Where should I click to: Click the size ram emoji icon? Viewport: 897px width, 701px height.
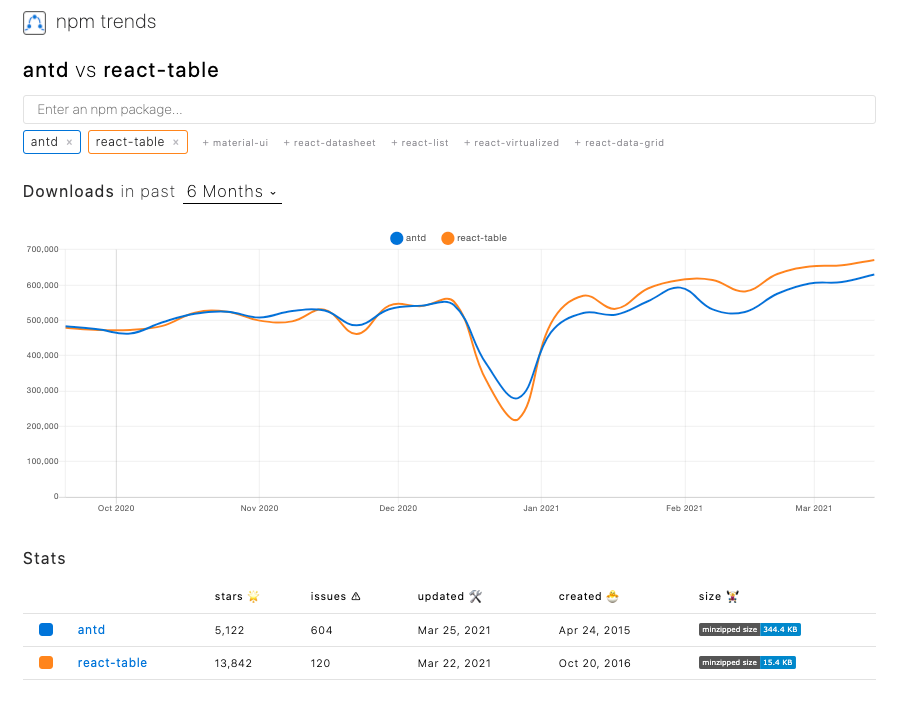pos(731,596)
